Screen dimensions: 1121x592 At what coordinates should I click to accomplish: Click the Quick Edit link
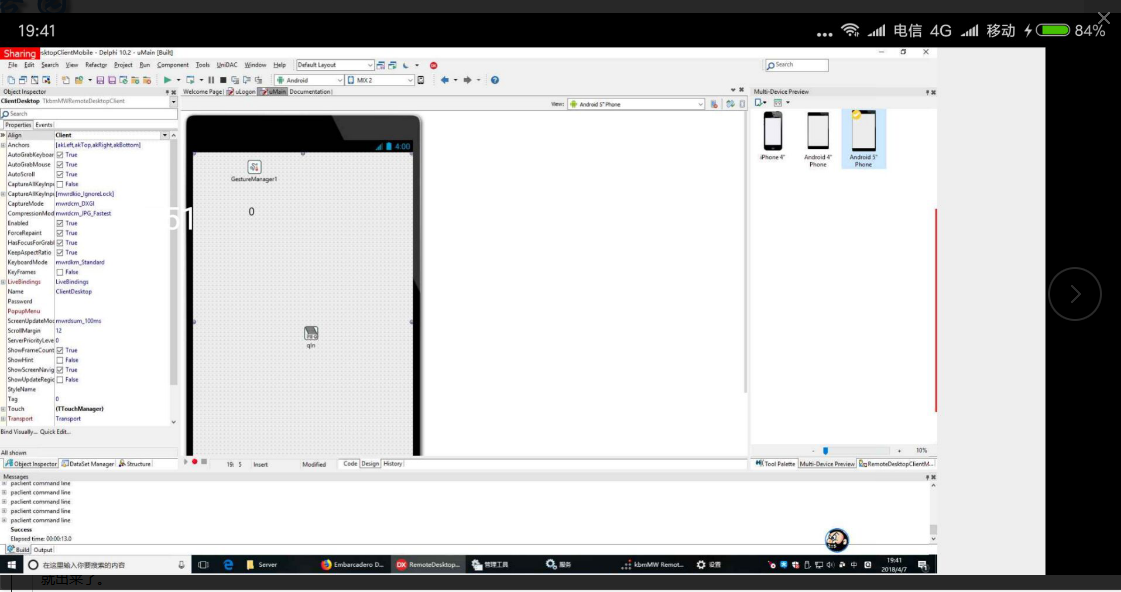point(55,432)
